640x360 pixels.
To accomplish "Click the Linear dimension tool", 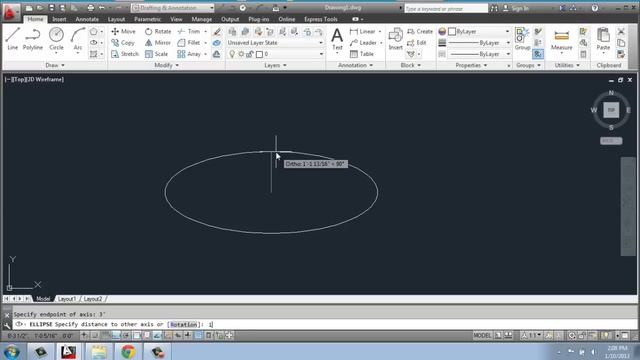I will coord(362,31).
